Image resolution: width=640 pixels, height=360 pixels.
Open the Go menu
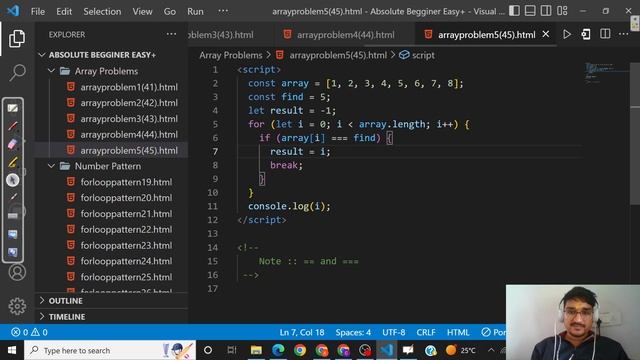tap(170, 11)
